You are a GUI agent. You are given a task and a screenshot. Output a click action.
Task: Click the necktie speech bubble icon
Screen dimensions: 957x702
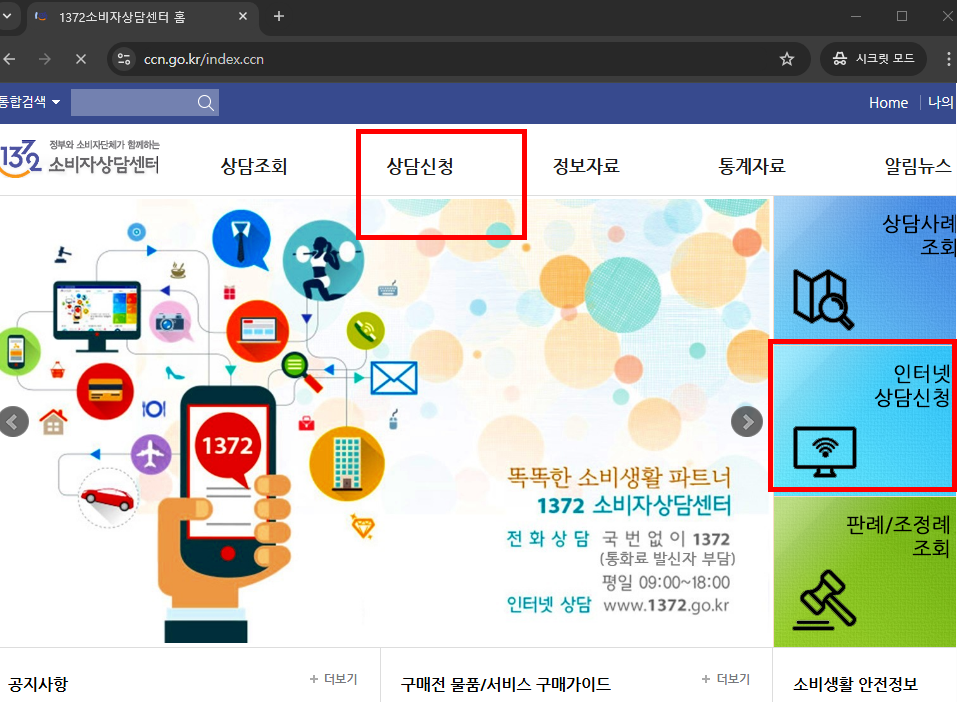point(241,240)
